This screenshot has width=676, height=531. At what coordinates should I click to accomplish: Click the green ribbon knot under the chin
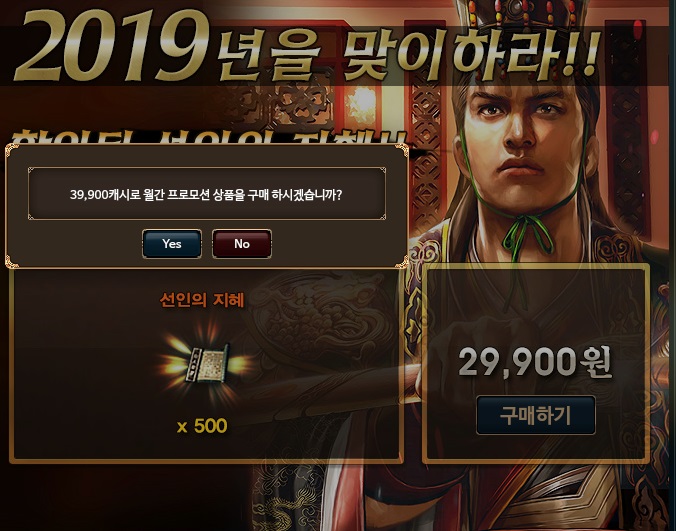[x=525, y=235]
